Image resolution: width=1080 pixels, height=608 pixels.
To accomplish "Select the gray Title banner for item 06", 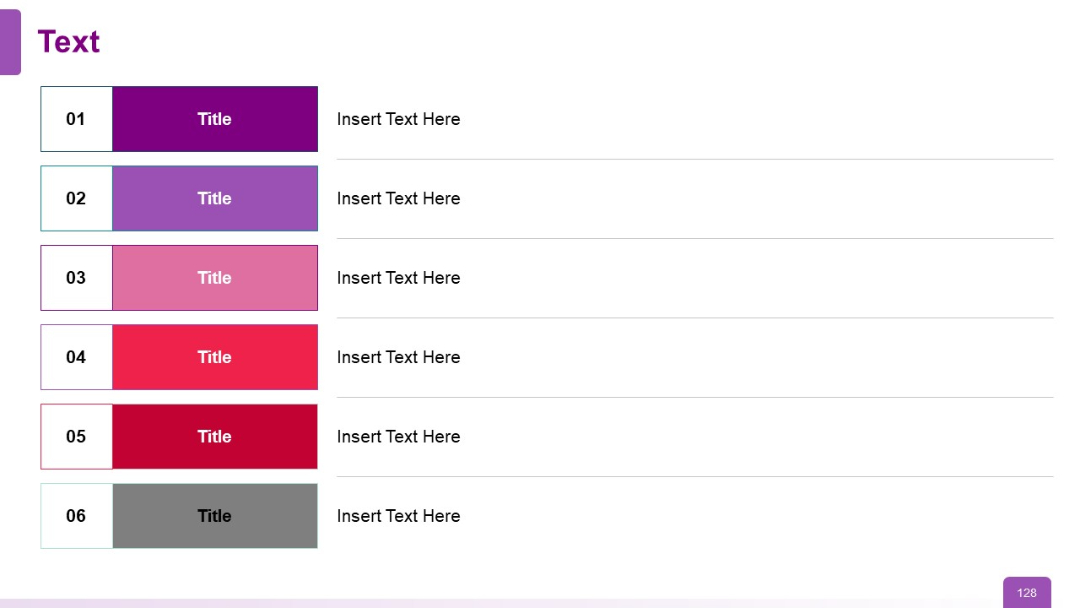I will tap(214, 516).
